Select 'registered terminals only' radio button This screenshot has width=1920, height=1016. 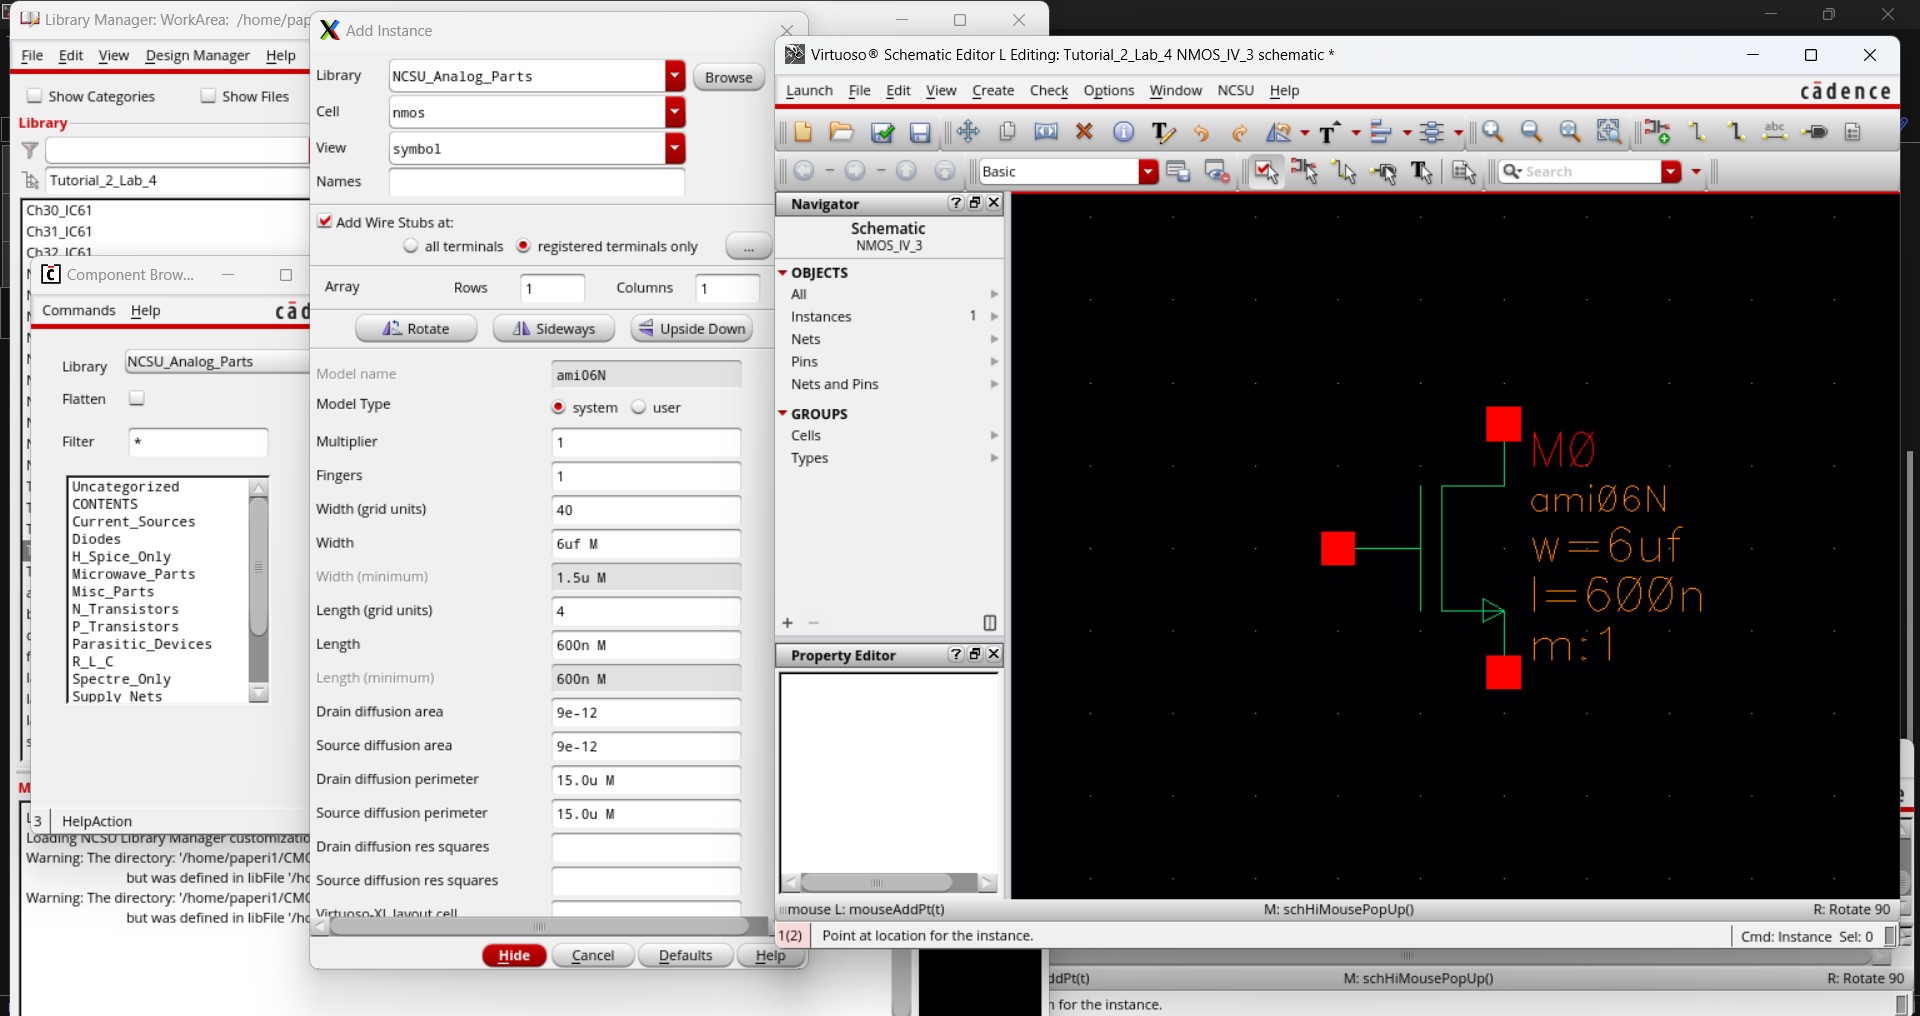click(x=523, y=246)
